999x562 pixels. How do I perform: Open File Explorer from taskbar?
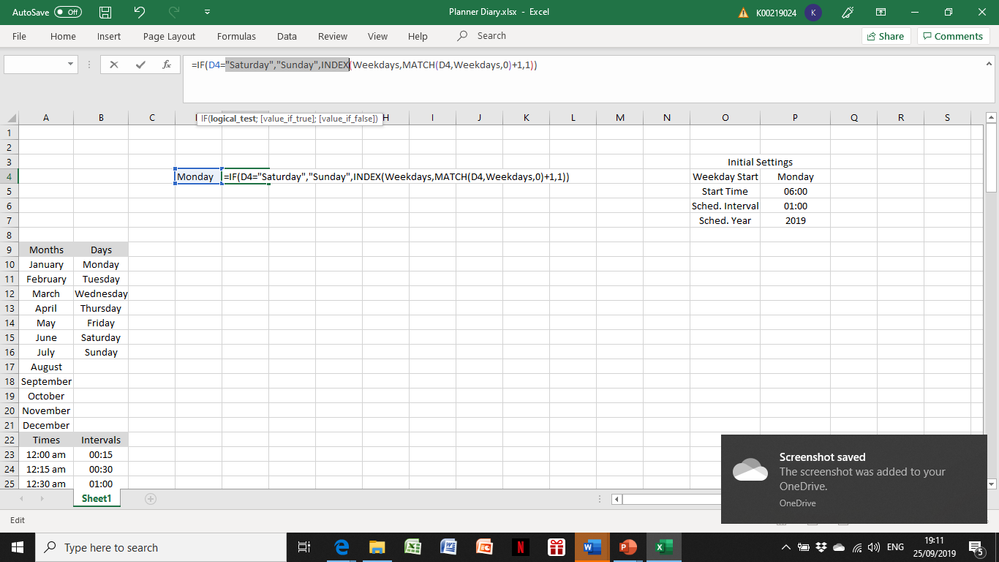(x=377, y=547)
